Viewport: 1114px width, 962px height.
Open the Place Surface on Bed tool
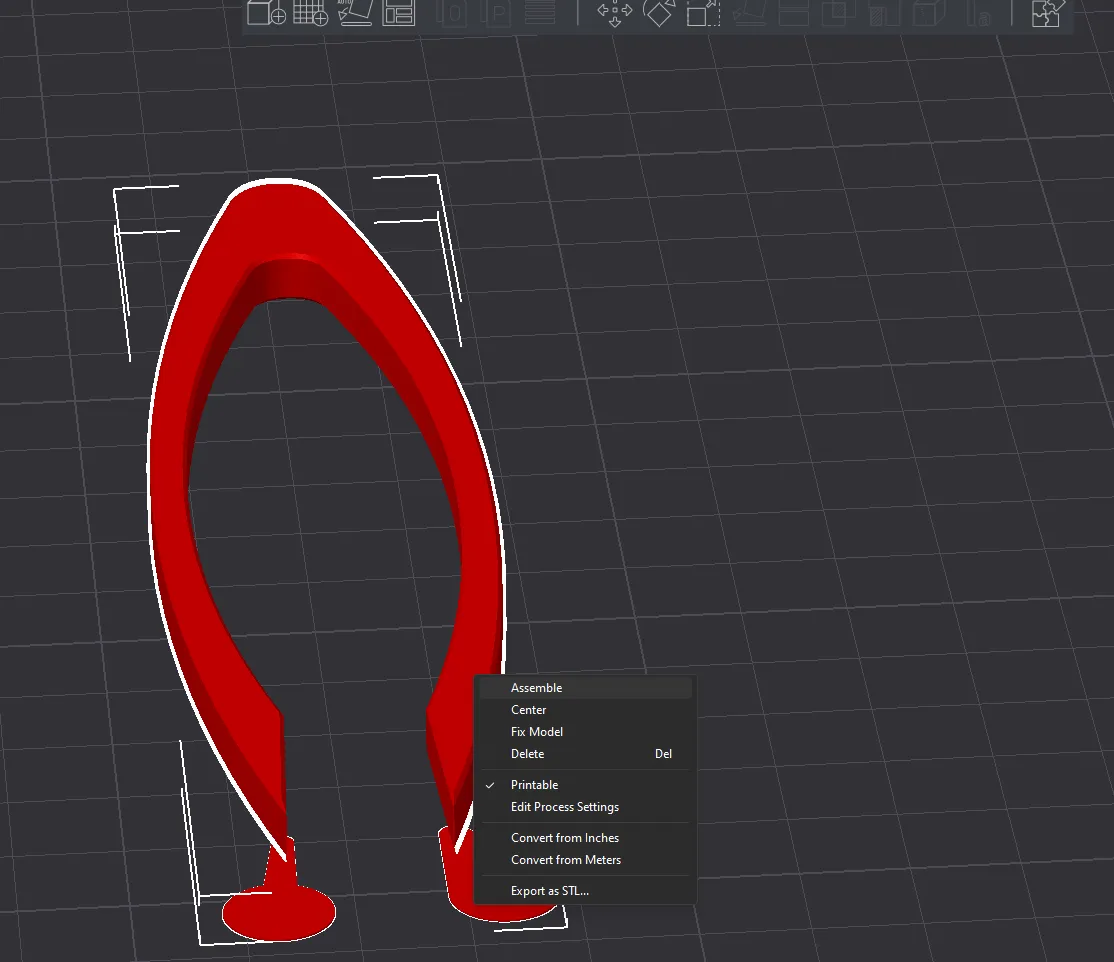pyautogui.click(x=357, y=13)
